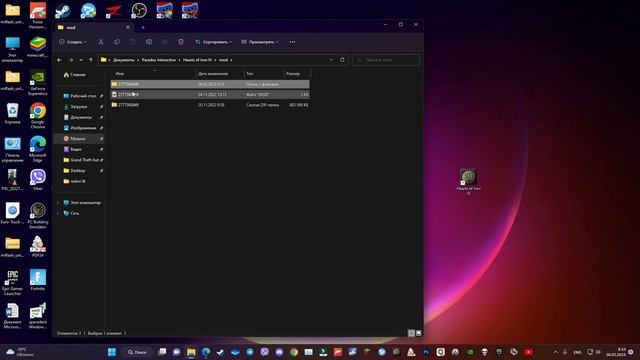The width and height of the screenshot is (640, 360).
Task: Open Viber desktop shortcut
Action: click(x=38, y=180)
